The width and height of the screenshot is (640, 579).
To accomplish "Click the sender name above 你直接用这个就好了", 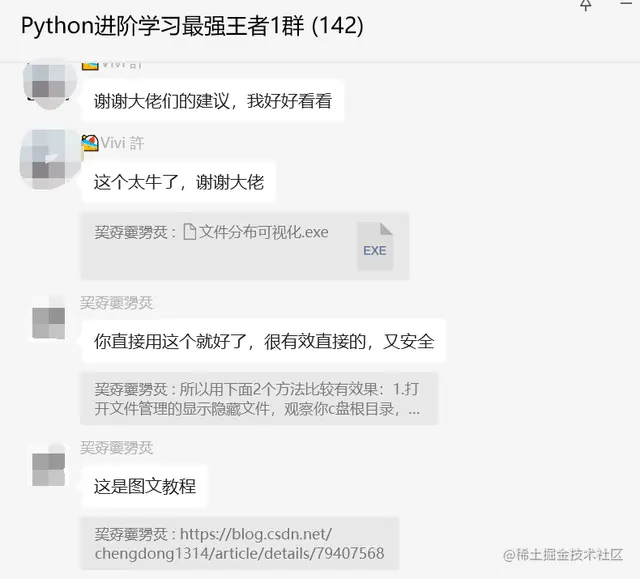I will point(117,303).
